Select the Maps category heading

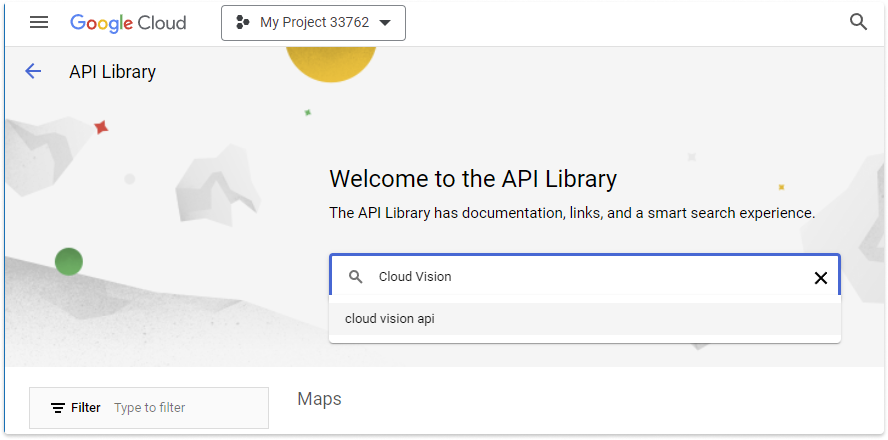pyautogui.click(x=319, y=399)
